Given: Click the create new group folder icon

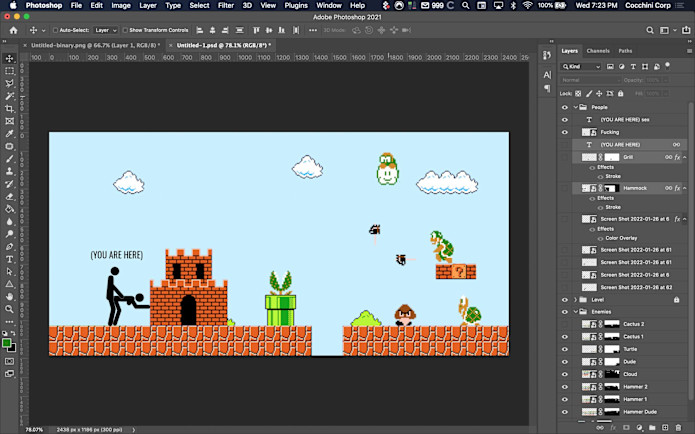Looking at the screenshot, I should point(652,427).
